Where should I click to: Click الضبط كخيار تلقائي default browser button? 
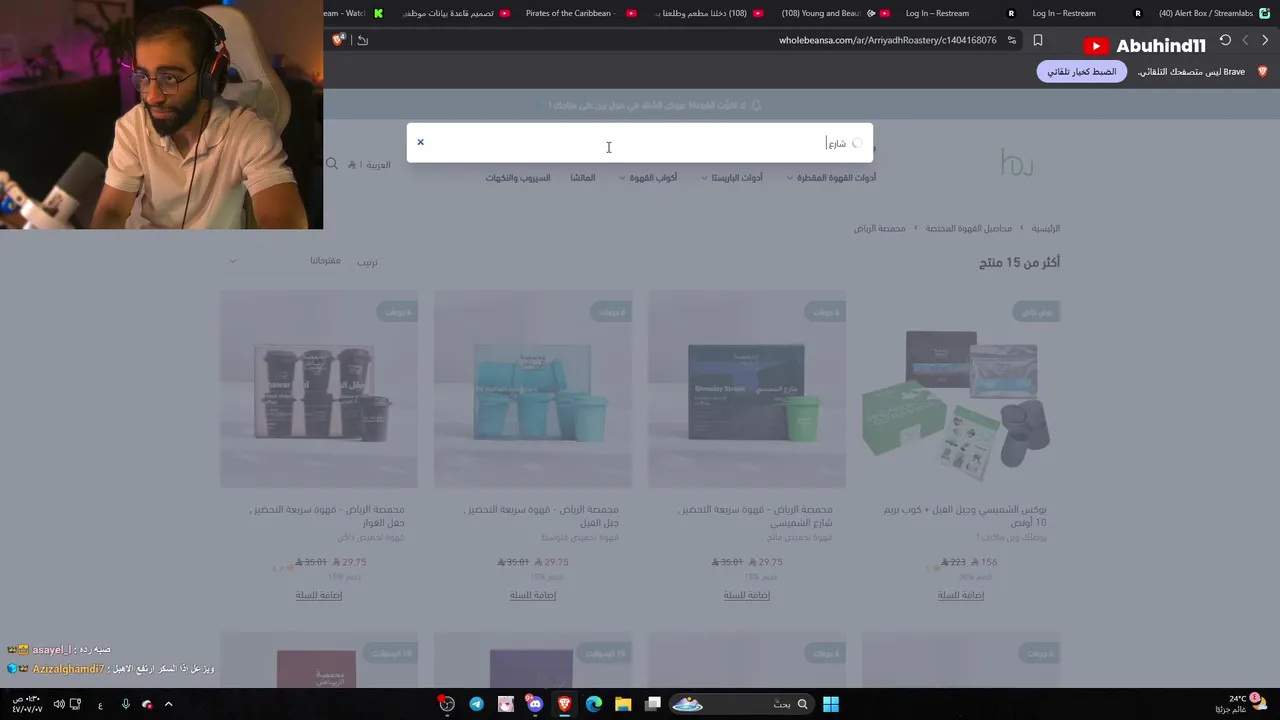pos(1081,72)
